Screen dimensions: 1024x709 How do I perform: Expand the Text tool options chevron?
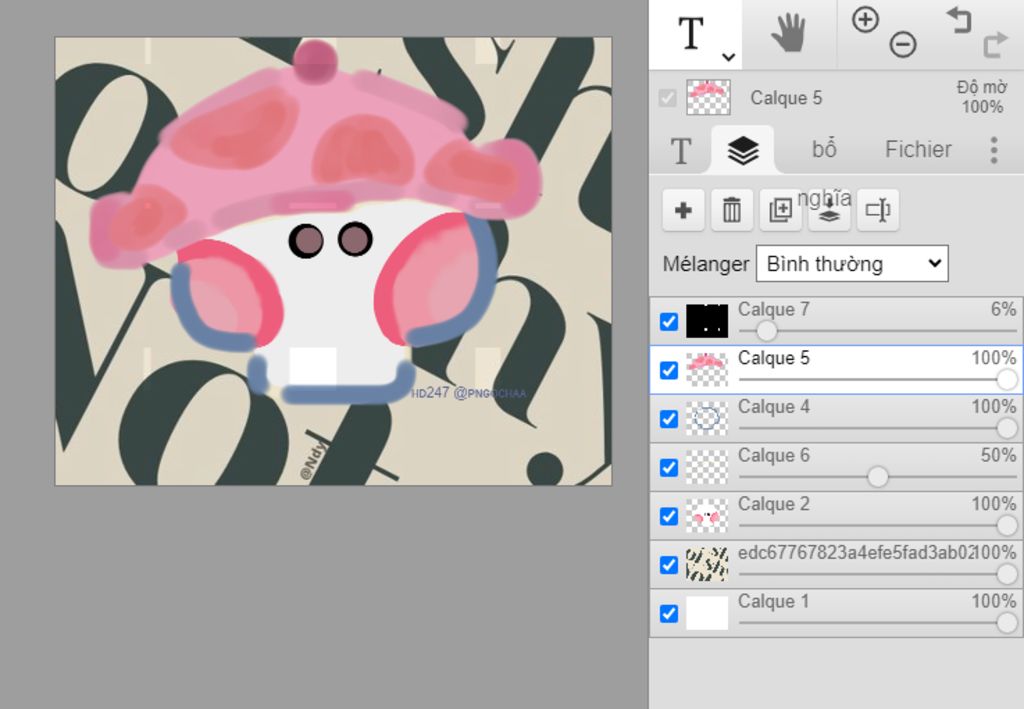tap(729, 57)
